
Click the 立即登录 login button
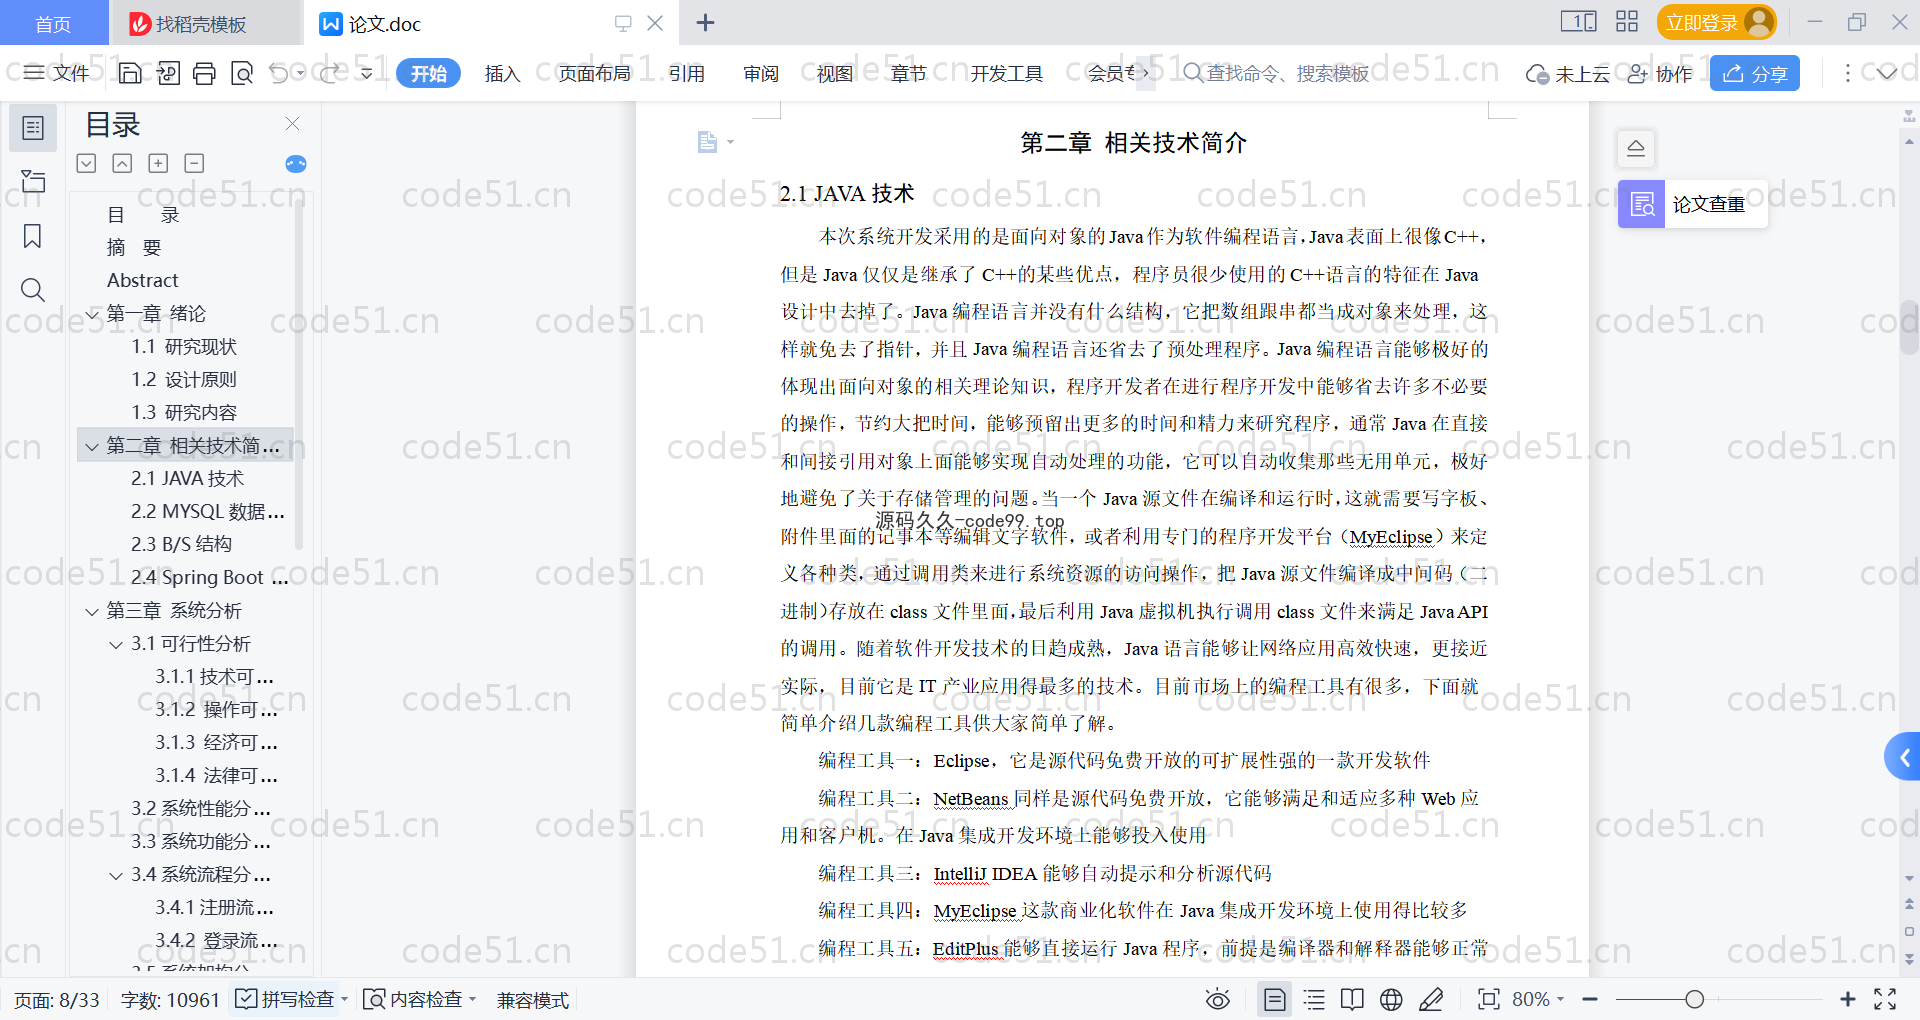click(1716, 22)
